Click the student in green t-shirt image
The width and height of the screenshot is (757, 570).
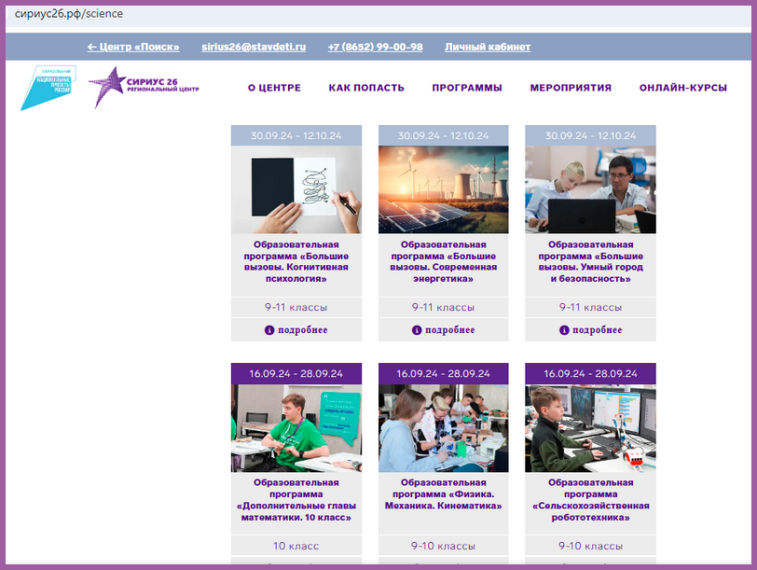coord(296,428)
